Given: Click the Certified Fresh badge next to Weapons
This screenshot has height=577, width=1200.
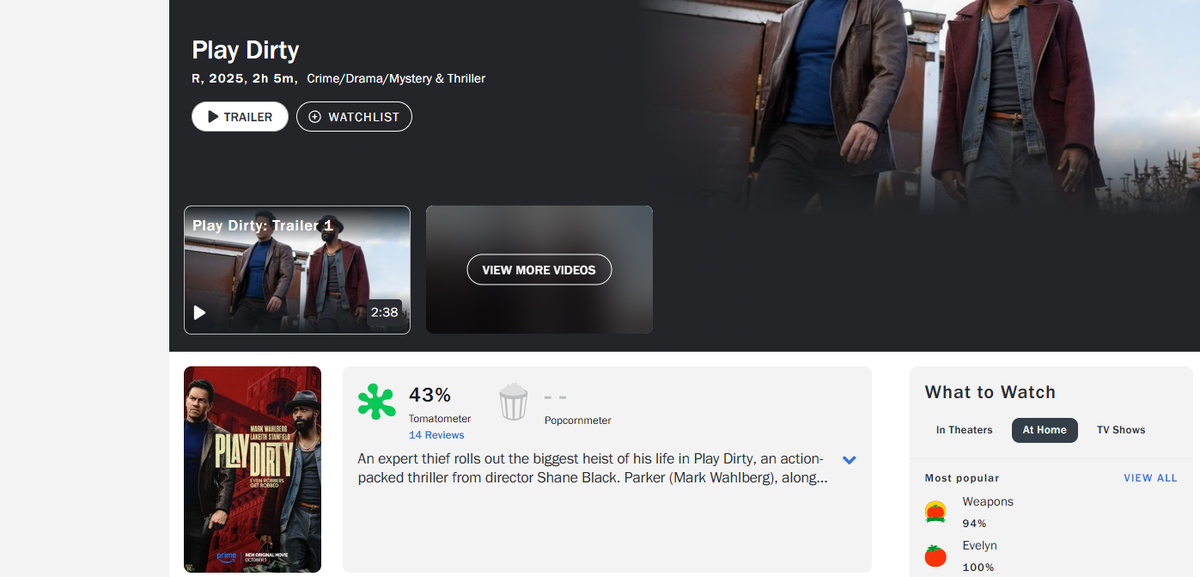Looking at the screenshot, I should (x=935, y=512).
